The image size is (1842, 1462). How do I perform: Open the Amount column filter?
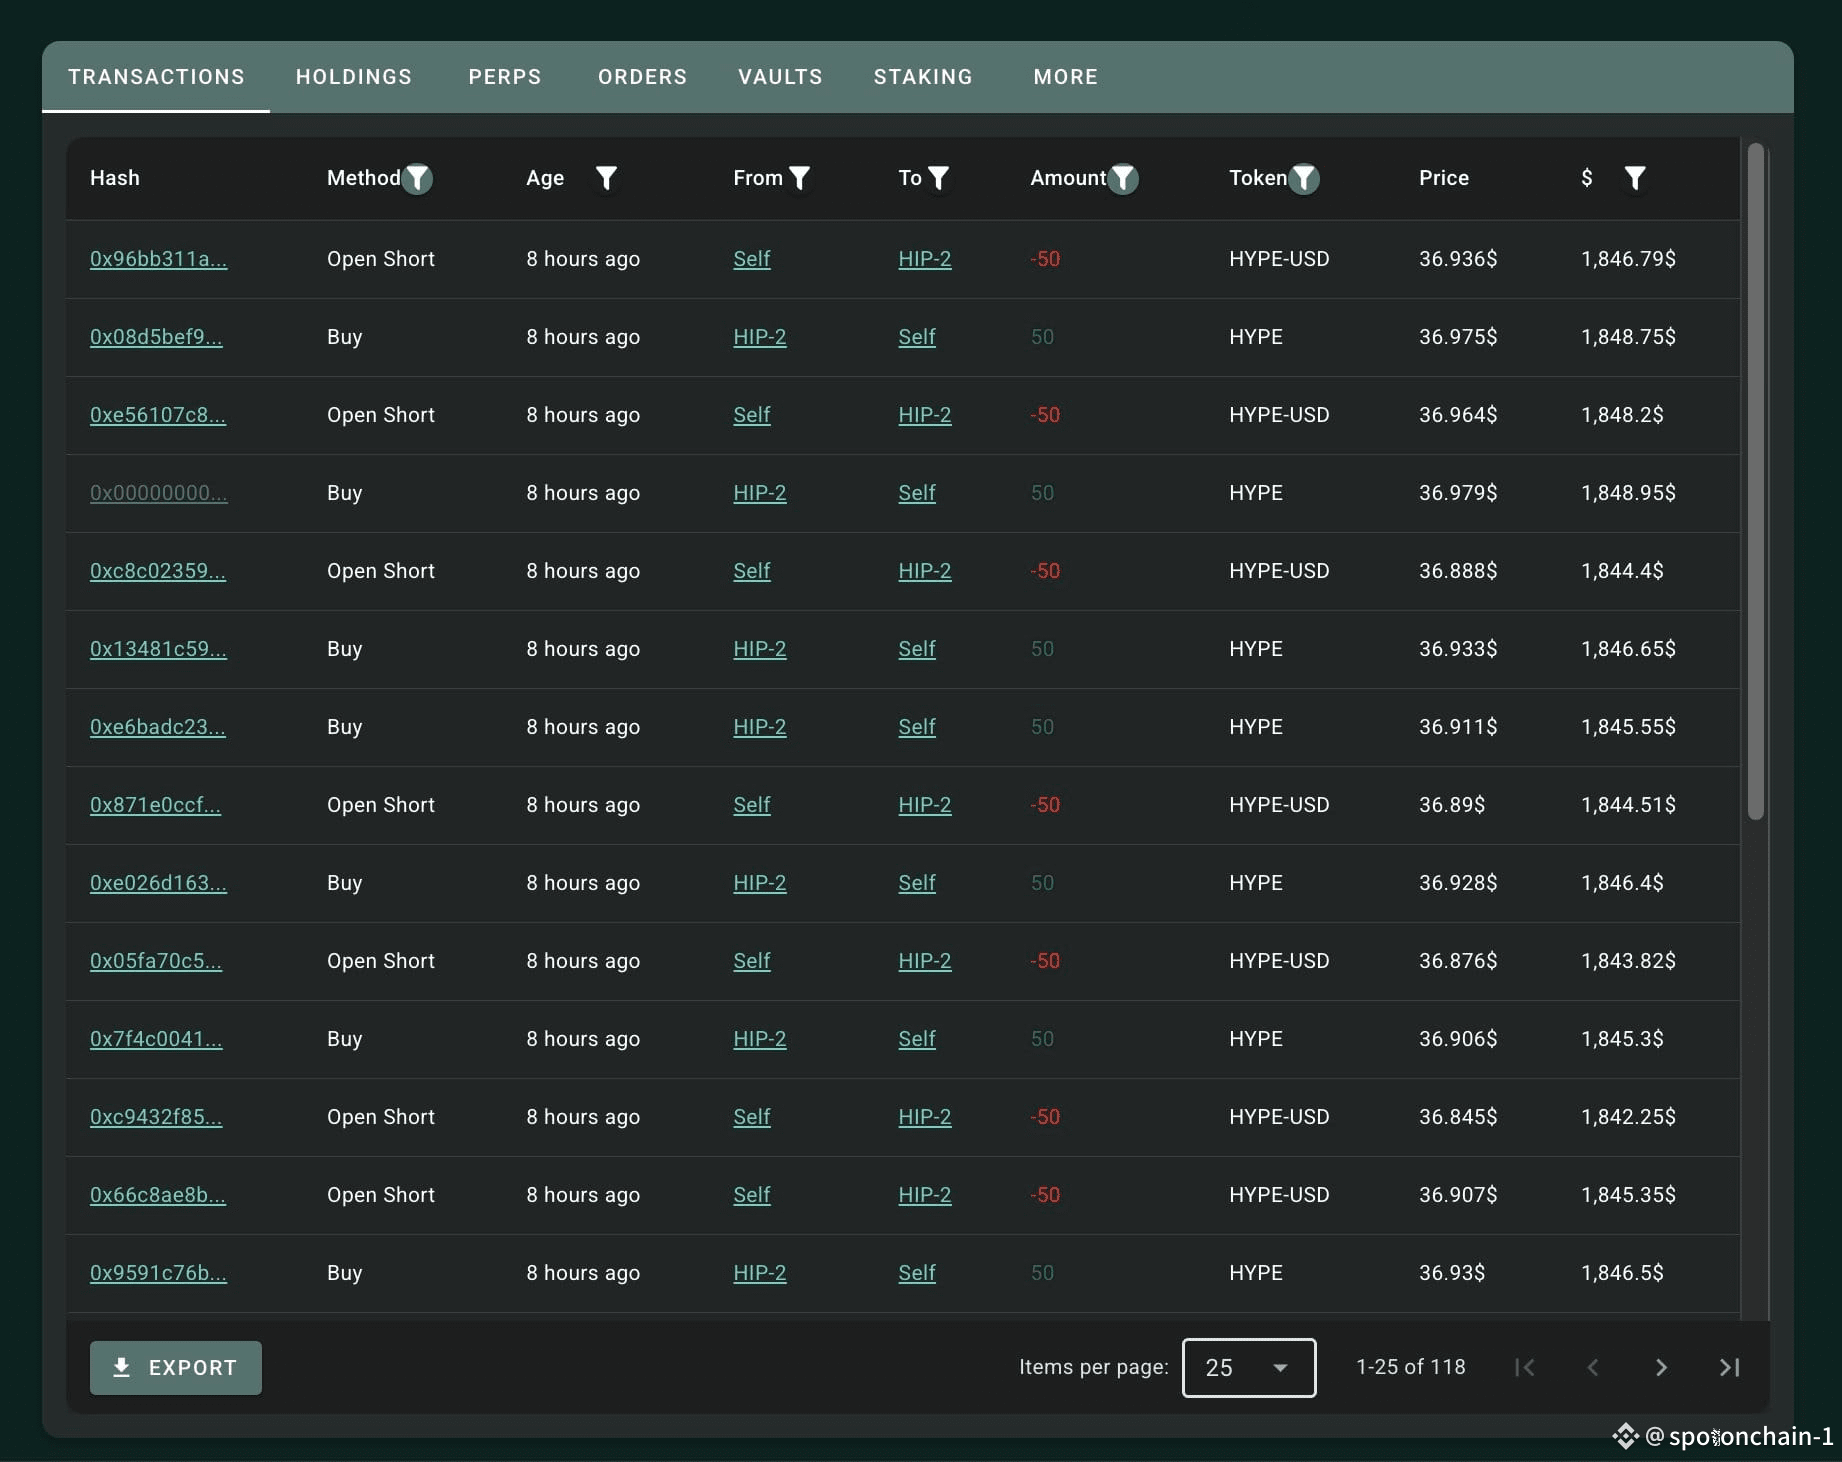click(1123, 178)
